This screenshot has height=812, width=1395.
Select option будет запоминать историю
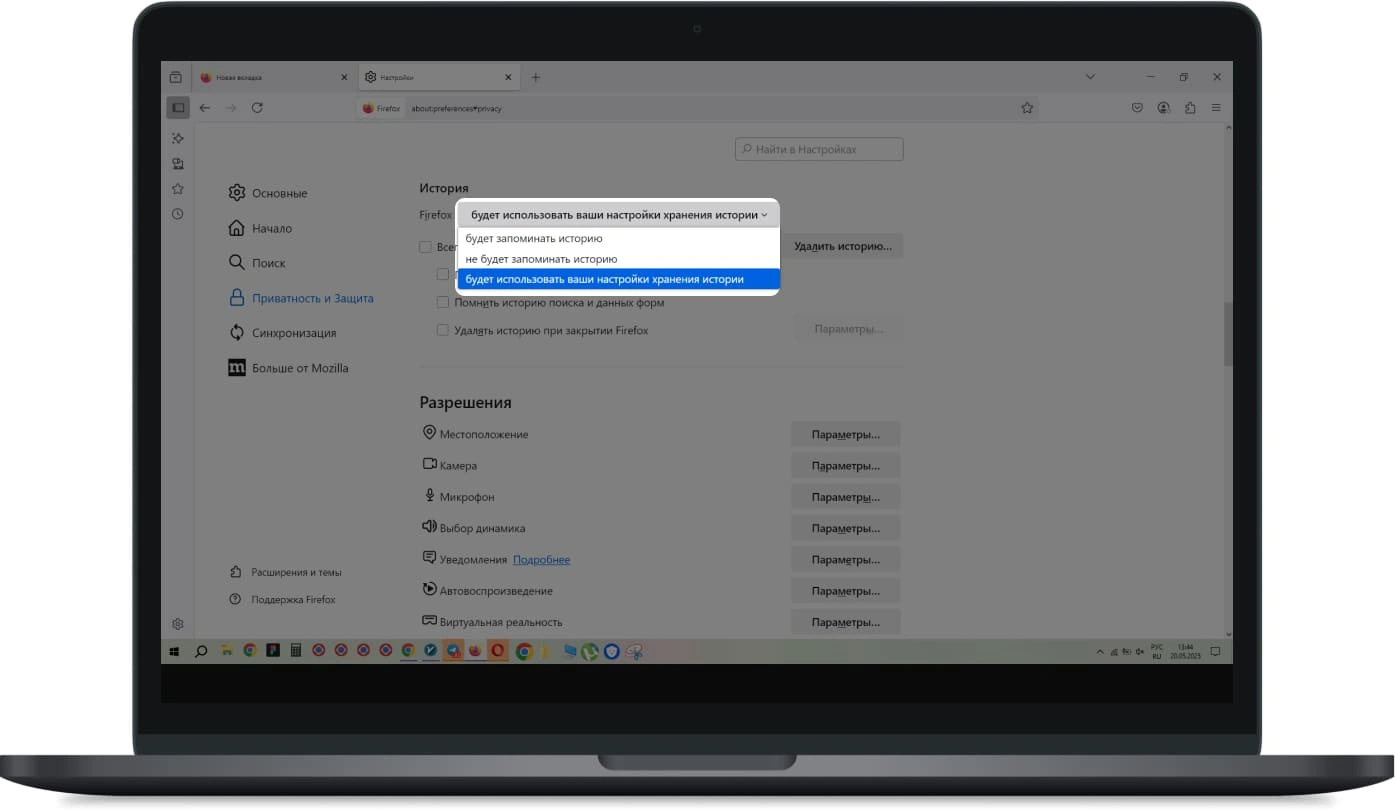(617, 239)
